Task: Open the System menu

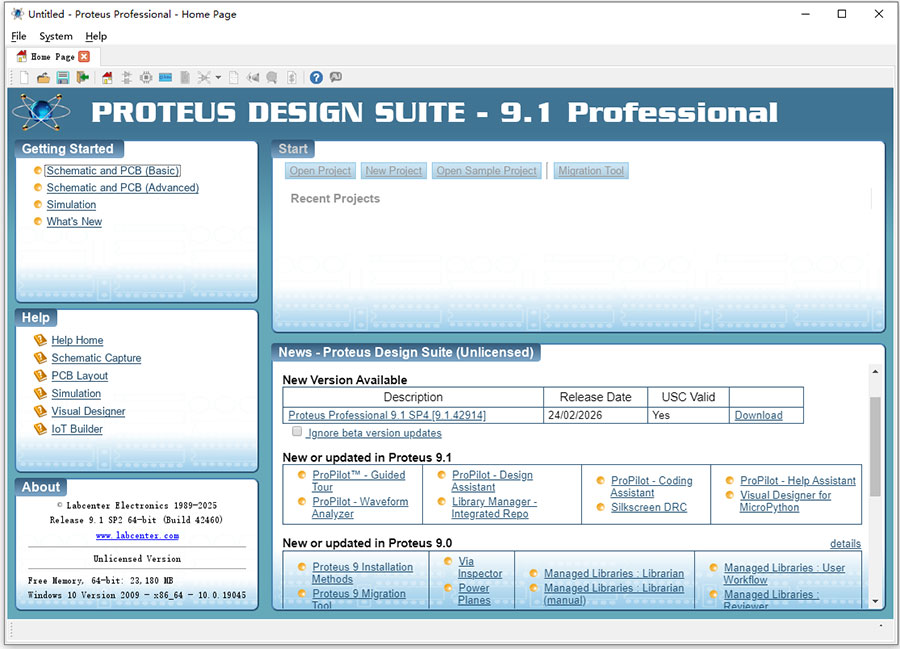Action: click(56, 36)
